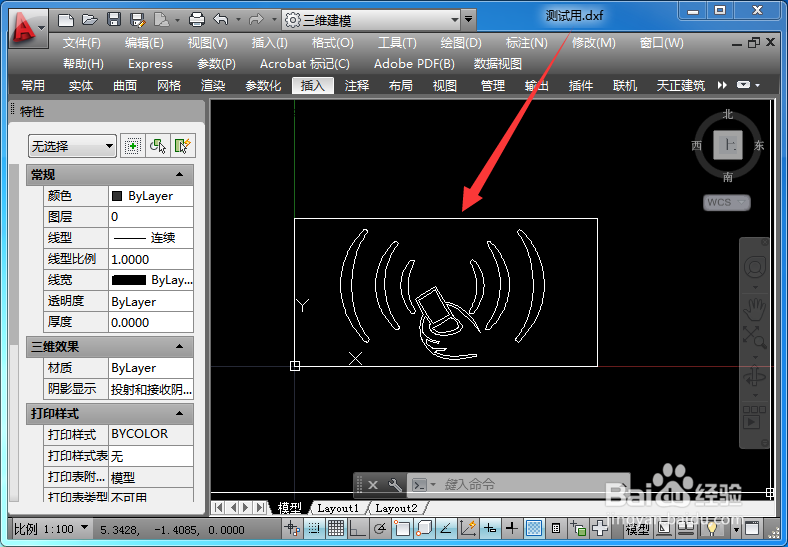Viewport: 788px width, 547px height.
Task: Open the quick access toolbar customize arrow
Action: (x=468, y=20)
